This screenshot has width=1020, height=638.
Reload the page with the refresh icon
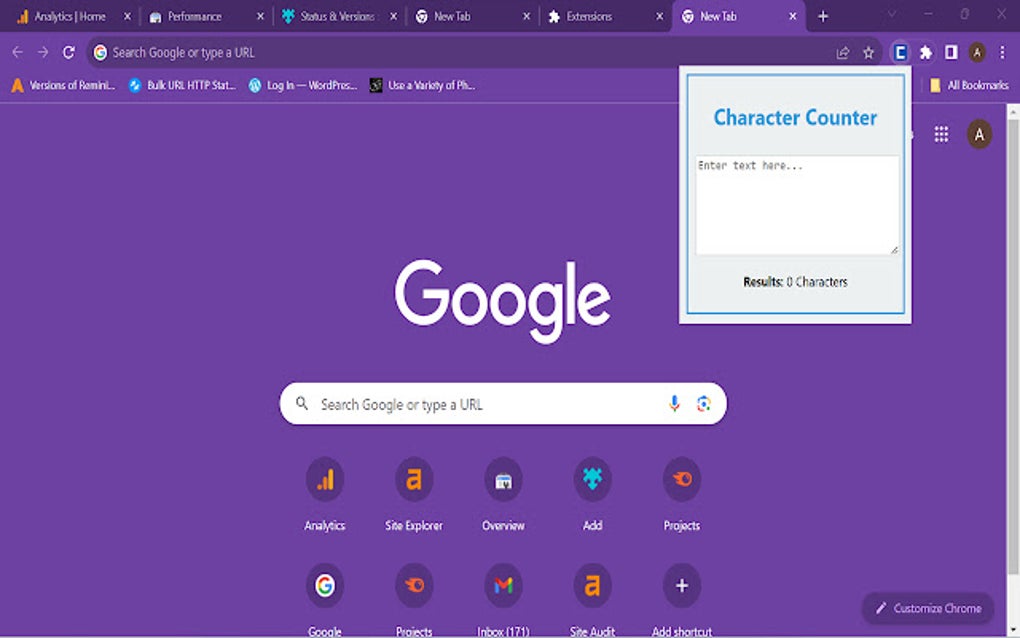point(66,52)
